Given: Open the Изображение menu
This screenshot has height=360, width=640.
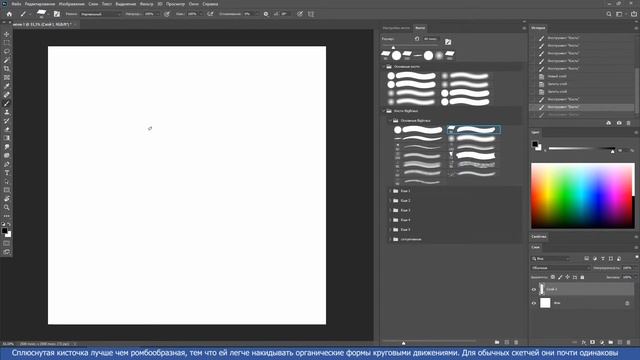Looking at the screenshot, I should (x=71, y=4).
